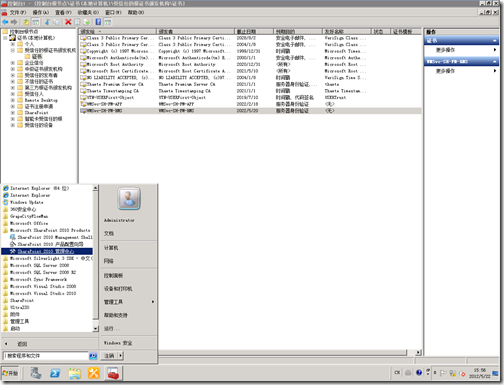Expand the 企业信任 tree folder
Viewport: 504px width, 385px height.
click(x=13, y=63)
